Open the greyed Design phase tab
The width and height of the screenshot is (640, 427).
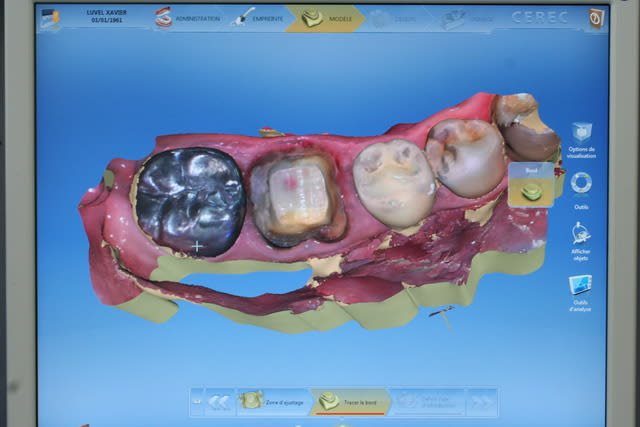point(394,18)
